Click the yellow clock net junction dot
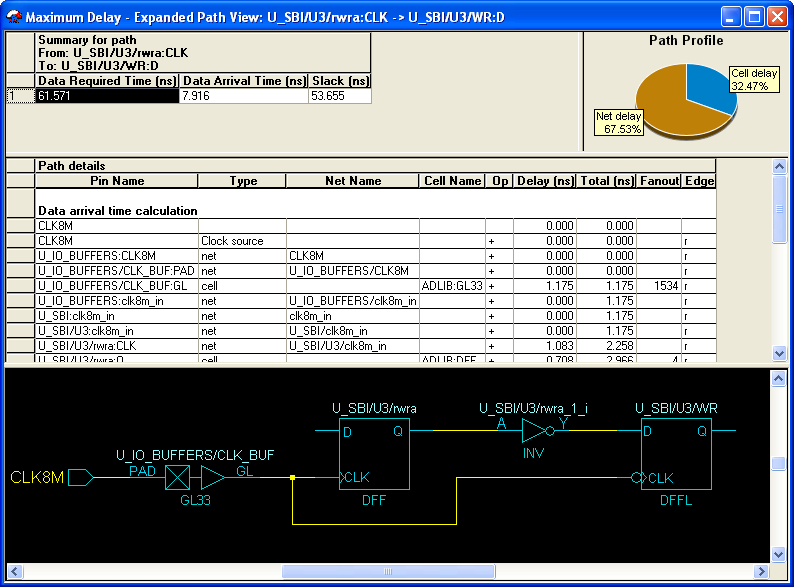This screenshot has width=794, height=587. pos(293,478)
